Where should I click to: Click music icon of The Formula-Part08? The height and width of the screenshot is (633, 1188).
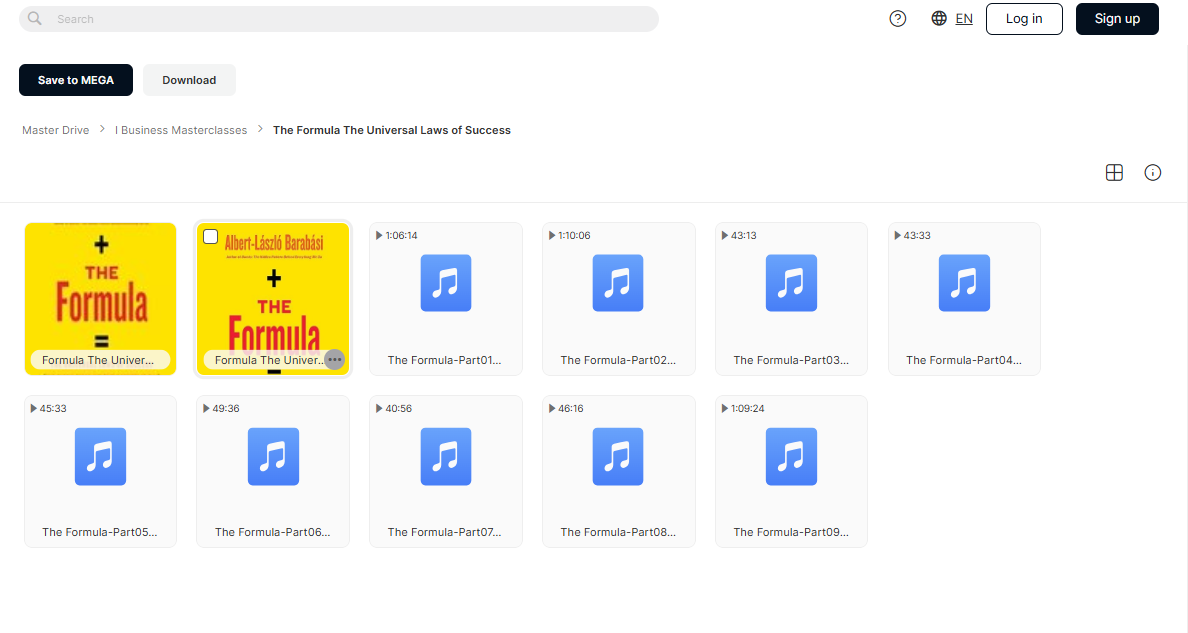(x=617, y=456)
